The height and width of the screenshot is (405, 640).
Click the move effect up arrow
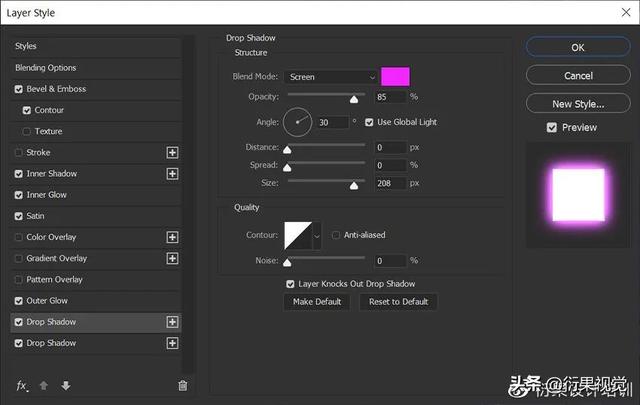(x=44, y=386)
